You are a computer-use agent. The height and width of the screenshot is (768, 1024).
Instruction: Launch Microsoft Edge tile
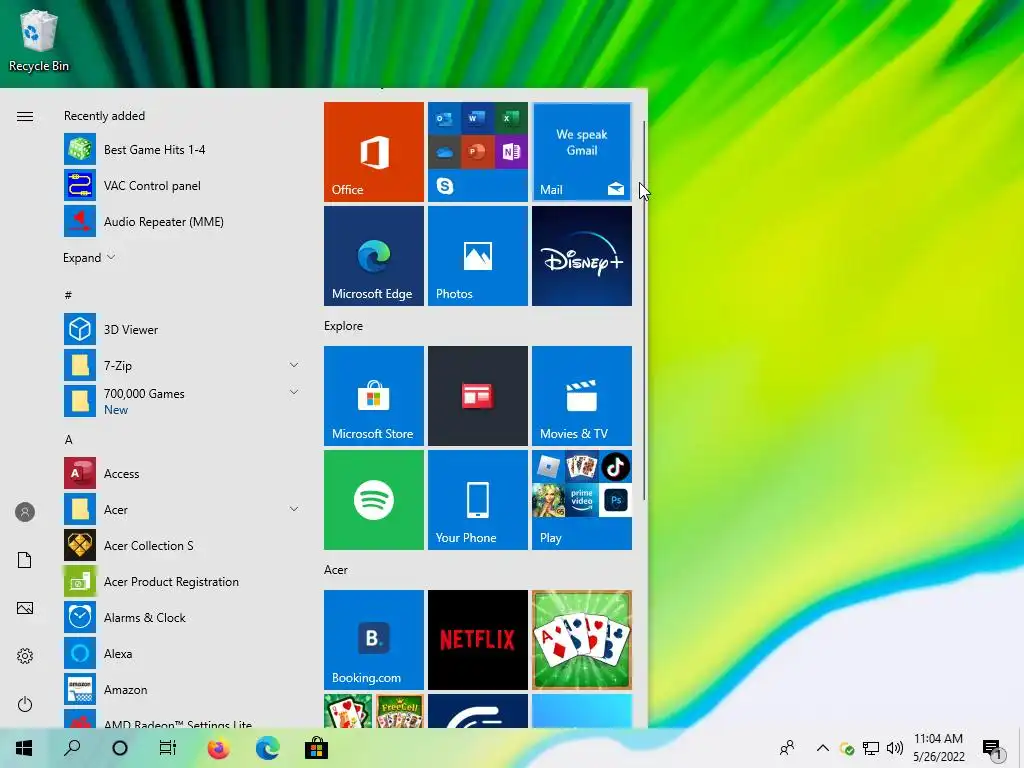[x=374, y=256]
